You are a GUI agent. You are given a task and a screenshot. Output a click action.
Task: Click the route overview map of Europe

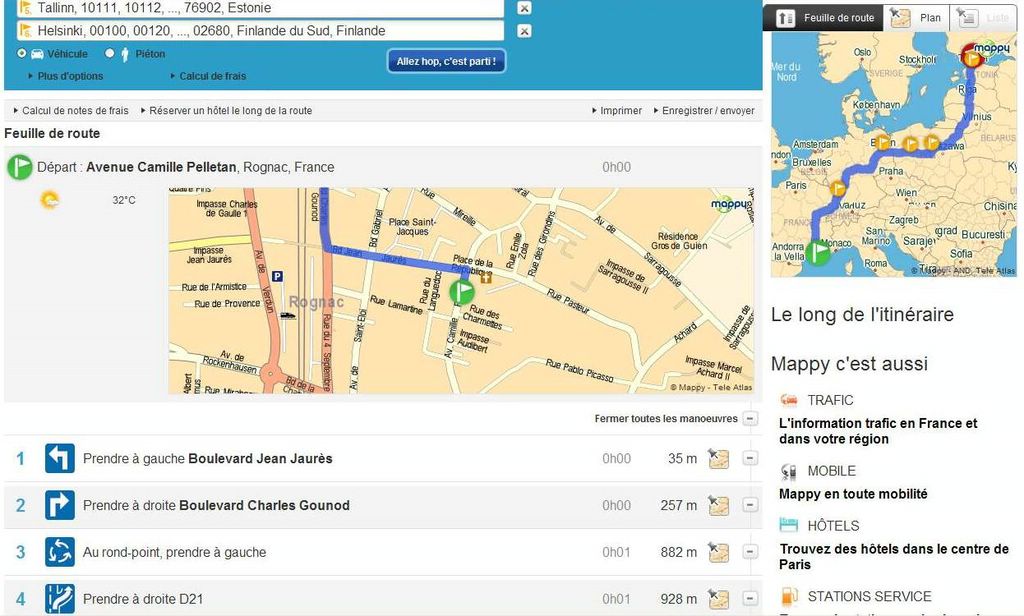pyautogui.click(x=894, y=155)
